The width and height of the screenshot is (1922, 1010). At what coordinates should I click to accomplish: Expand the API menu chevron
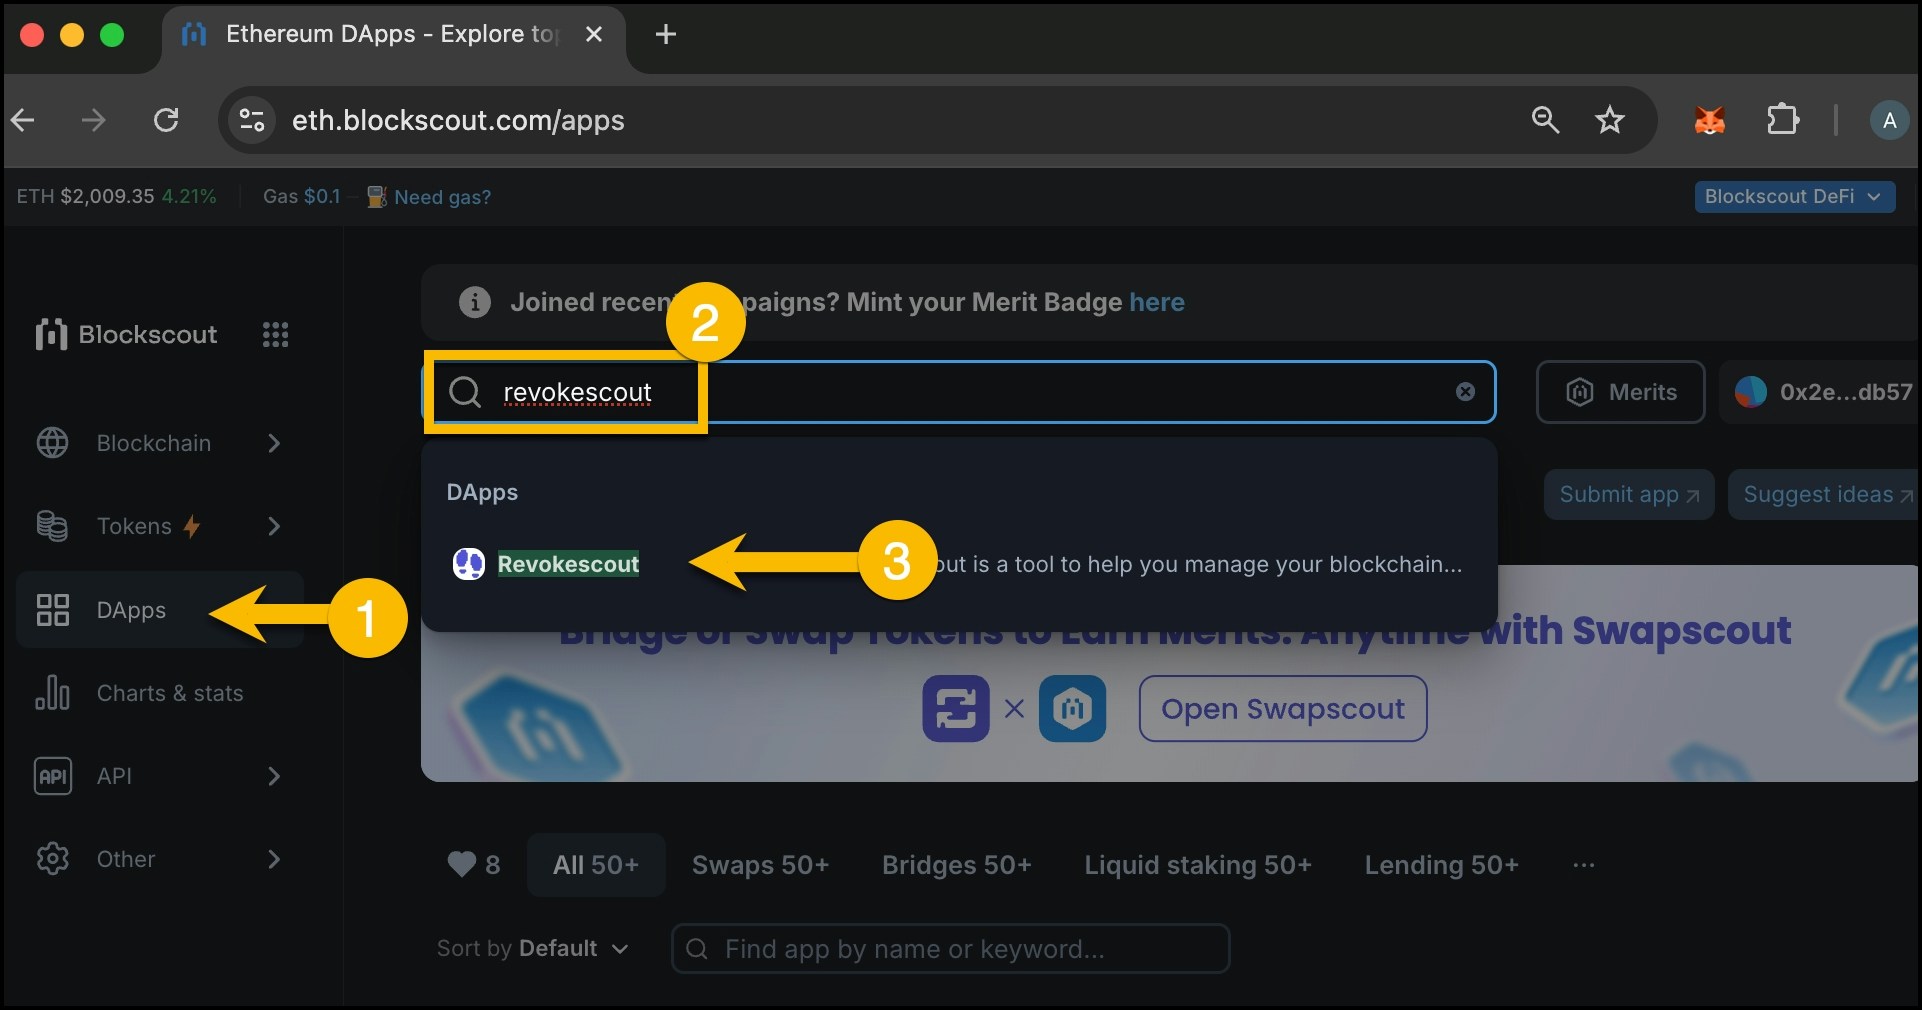coord(274,776)
